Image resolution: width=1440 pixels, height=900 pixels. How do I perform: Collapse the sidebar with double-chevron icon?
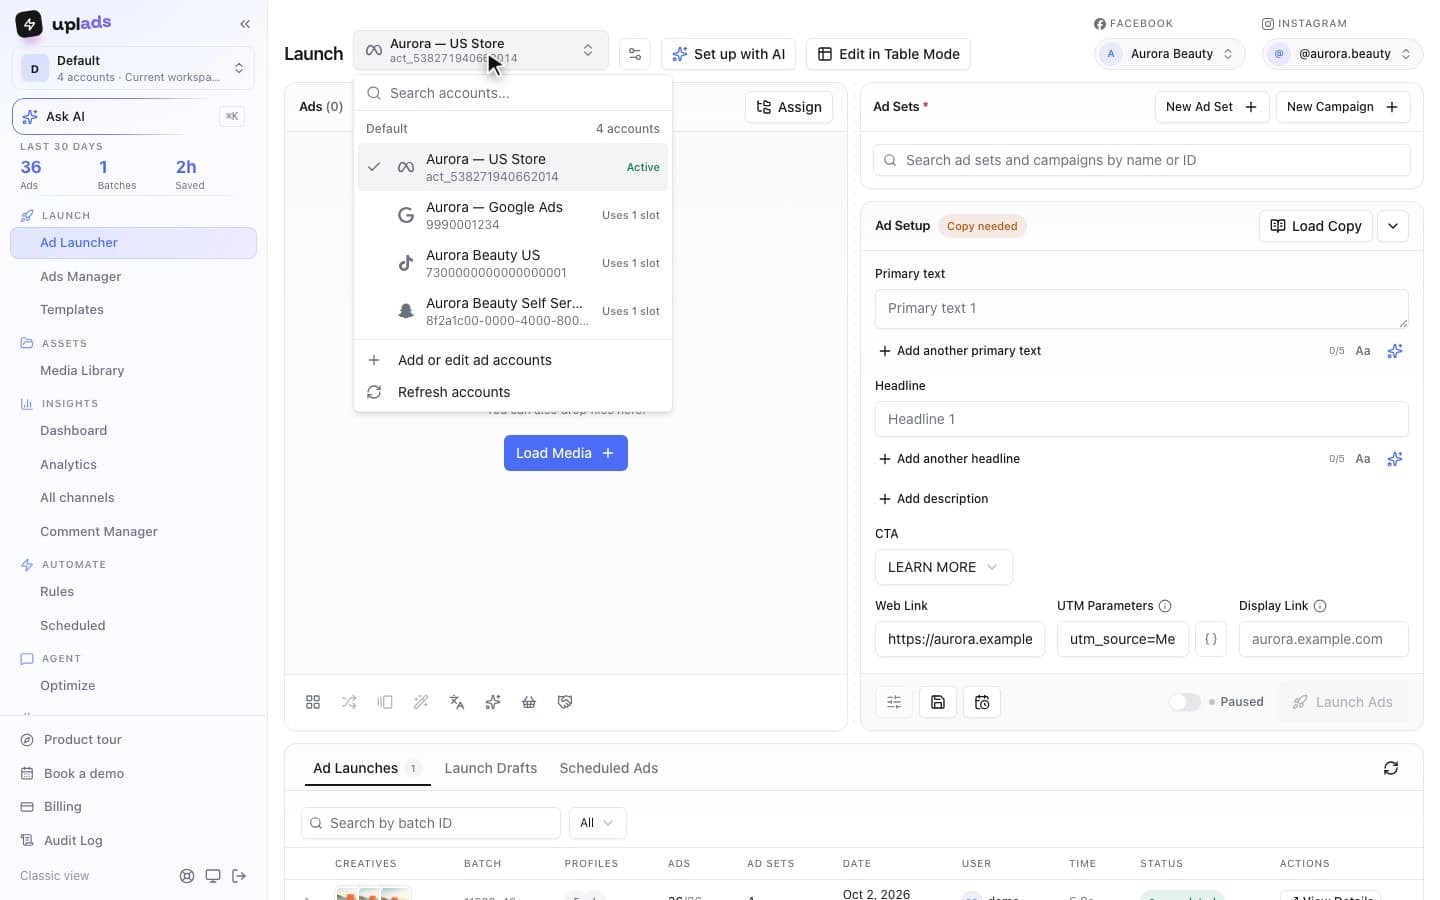[x=245, y=23]
